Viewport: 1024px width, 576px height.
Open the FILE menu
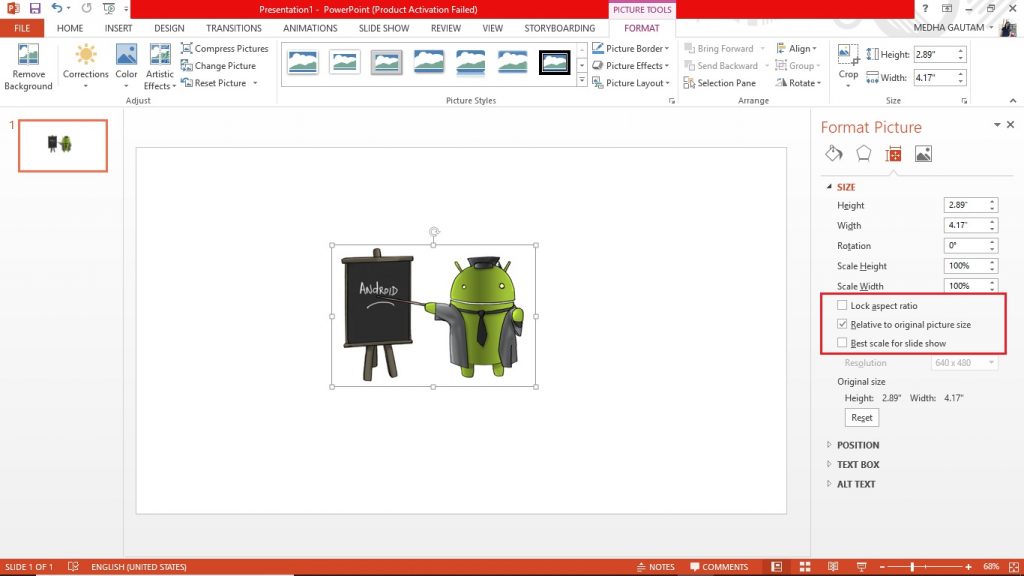pyautogui.click(x=21, y=28)
